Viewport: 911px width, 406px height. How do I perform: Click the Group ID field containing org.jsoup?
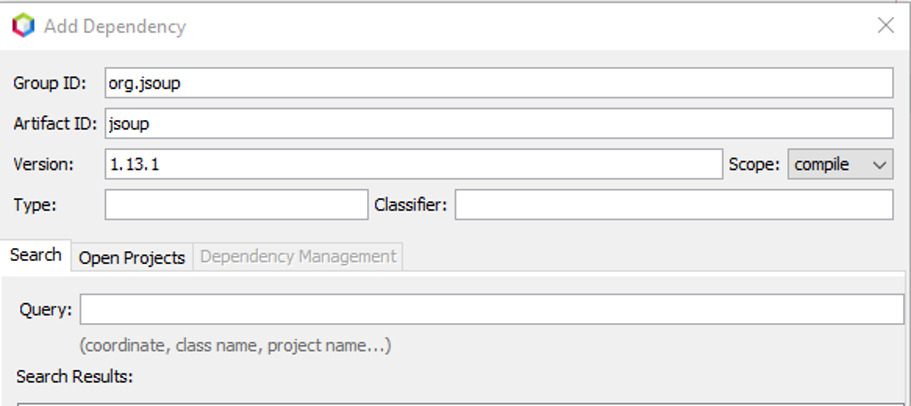(x=498, y=83)
